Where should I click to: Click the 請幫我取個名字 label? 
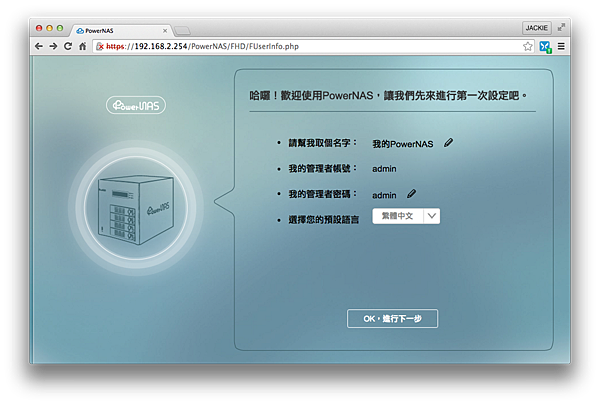click(x=323, y=143)
